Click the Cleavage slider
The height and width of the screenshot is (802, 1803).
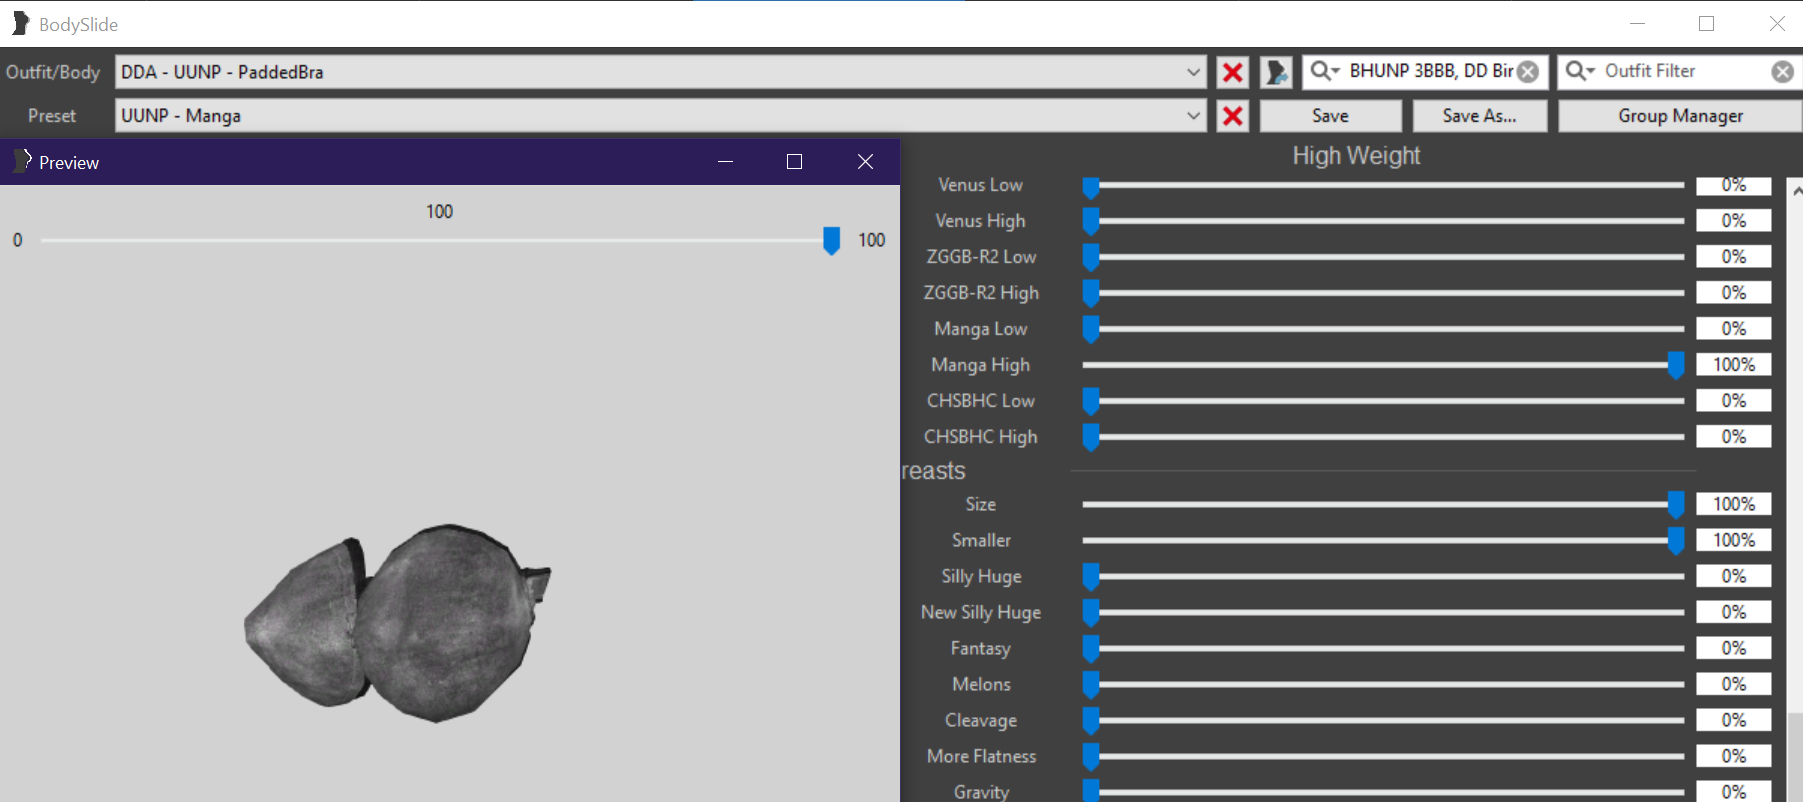(1383, 720)
